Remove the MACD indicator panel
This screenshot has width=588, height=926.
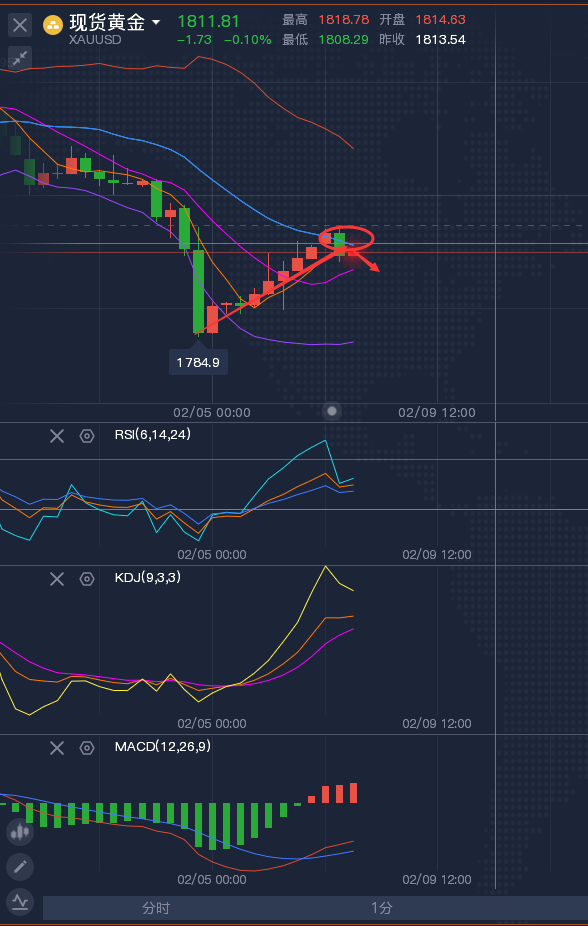[57, 748]
